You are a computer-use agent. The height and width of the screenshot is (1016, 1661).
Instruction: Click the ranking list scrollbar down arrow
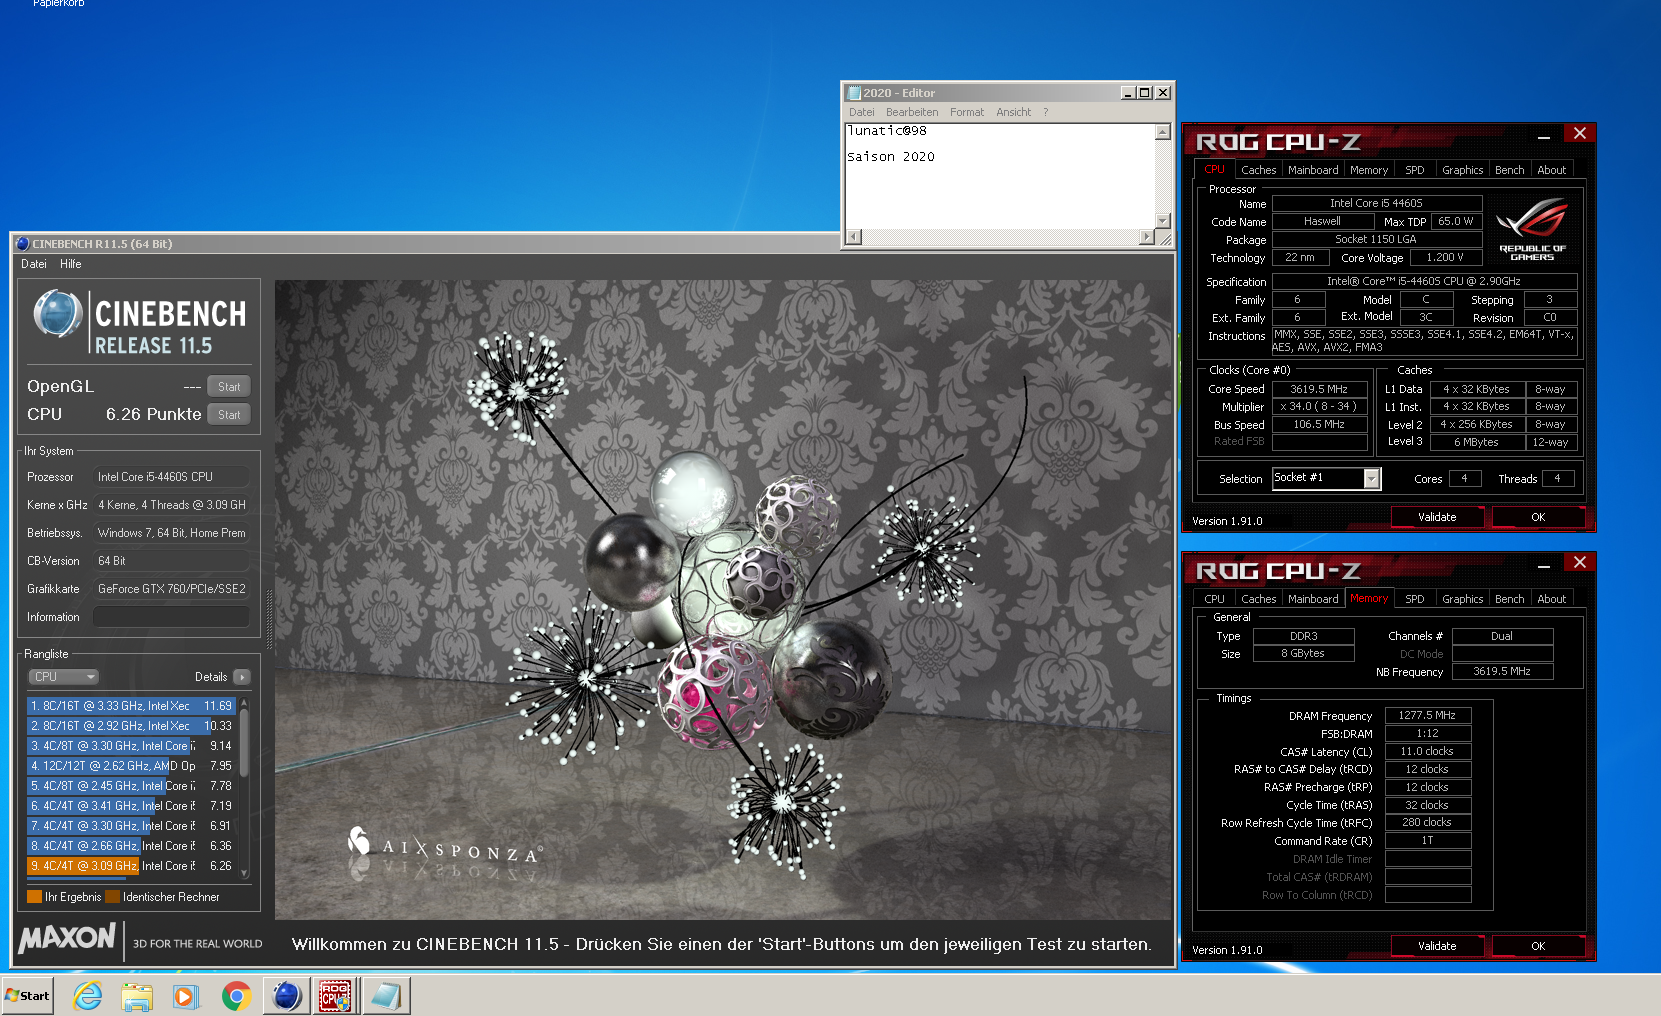tap(244, 873)
